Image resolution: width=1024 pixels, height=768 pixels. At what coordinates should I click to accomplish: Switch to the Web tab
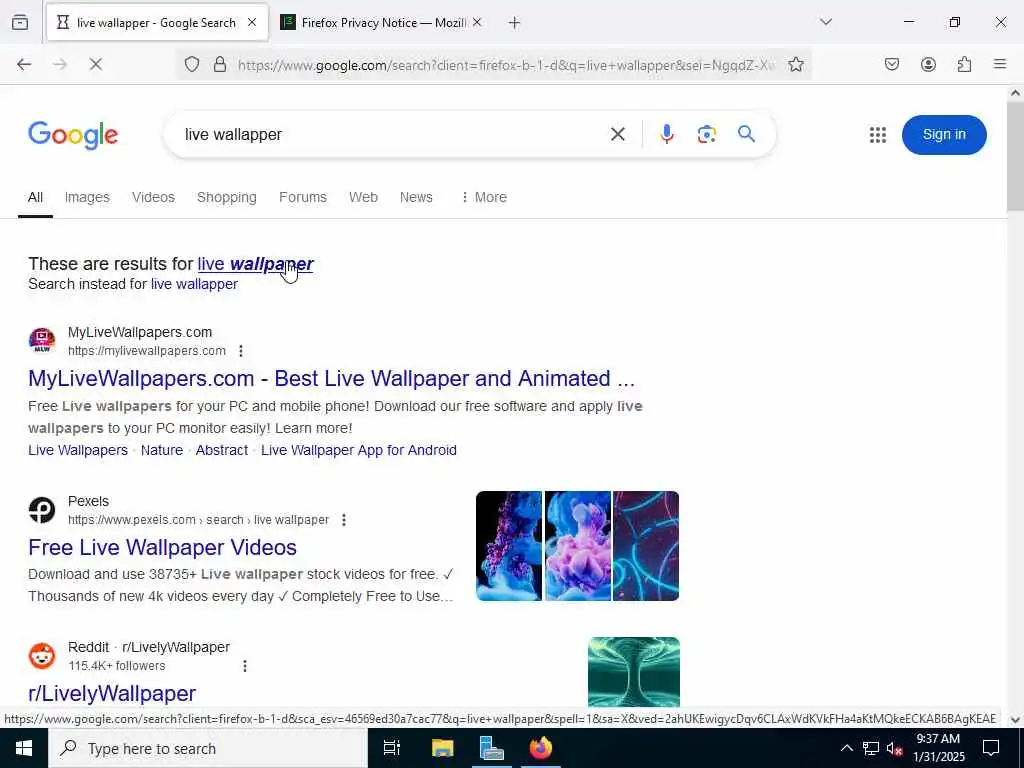(x=363, y=197)
